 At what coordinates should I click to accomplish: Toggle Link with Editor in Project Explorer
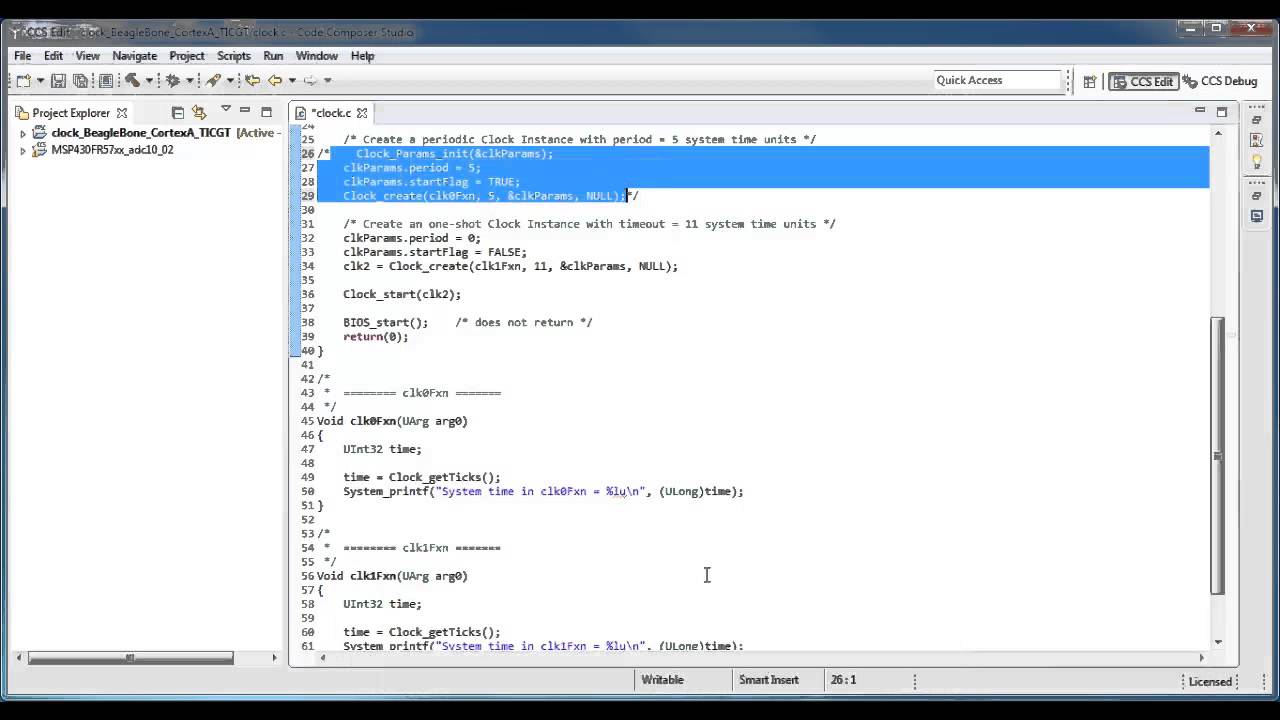pos(199,112)
